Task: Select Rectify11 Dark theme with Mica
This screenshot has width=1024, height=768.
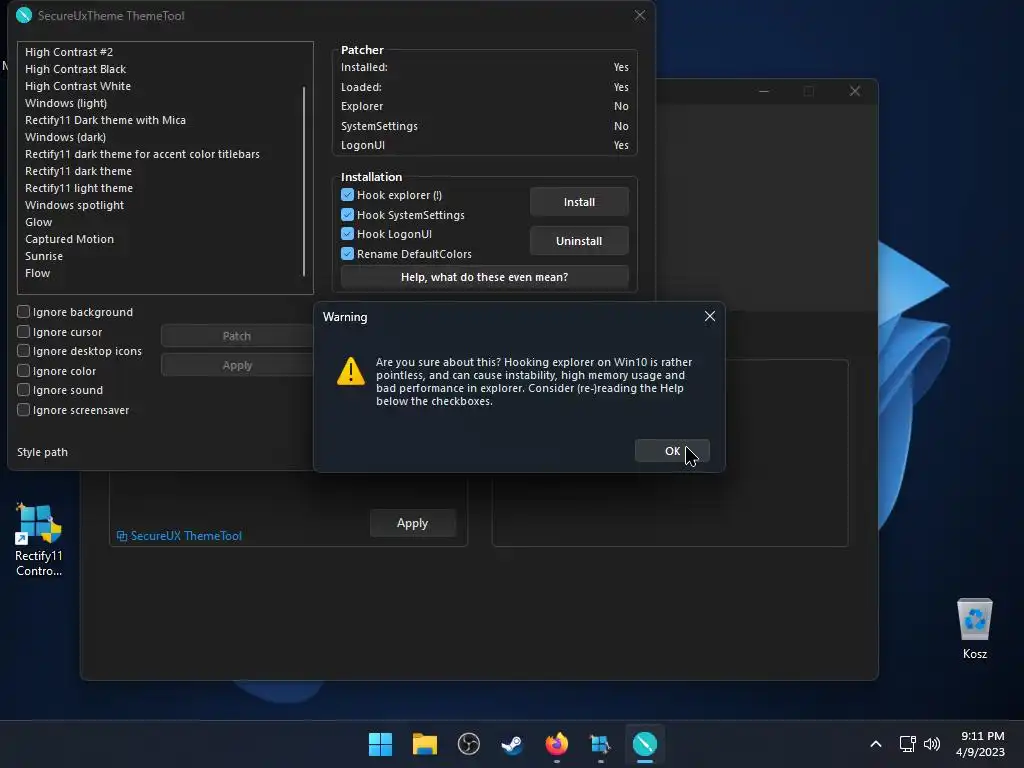Action: click(x=105, y=120)
